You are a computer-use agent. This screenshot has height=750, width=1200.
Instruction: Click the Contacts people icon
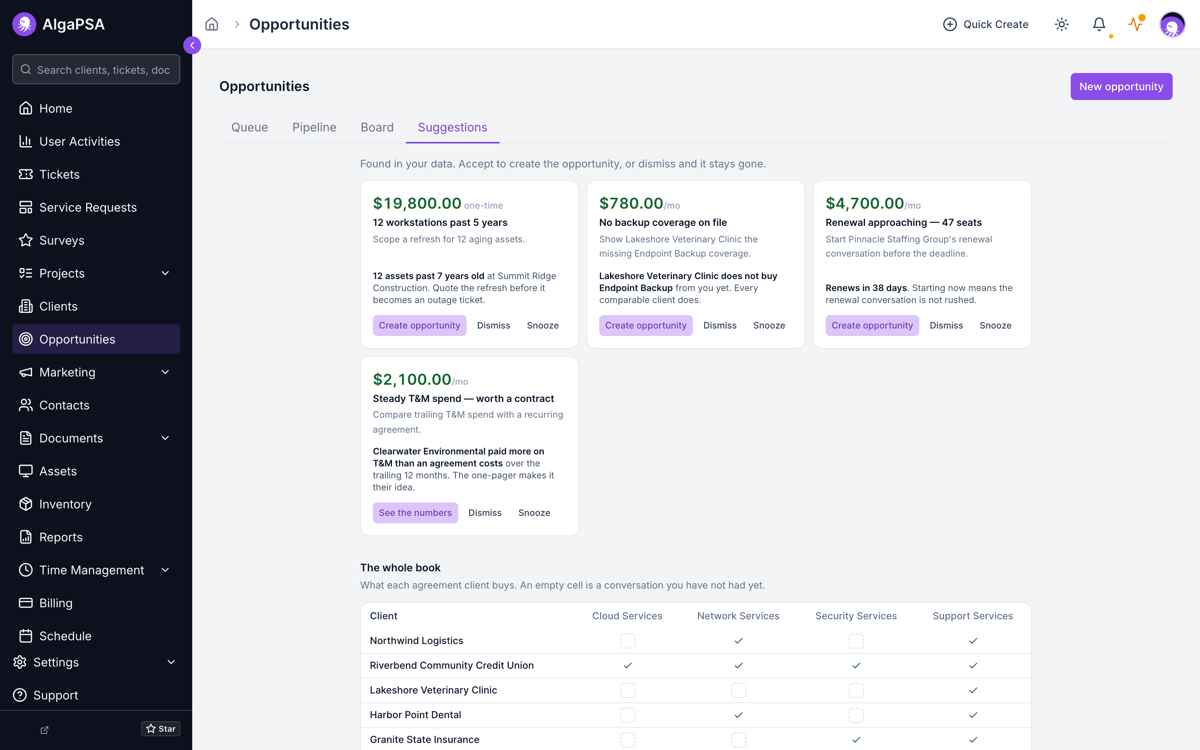pyautogui.click(x=26, y=405)
